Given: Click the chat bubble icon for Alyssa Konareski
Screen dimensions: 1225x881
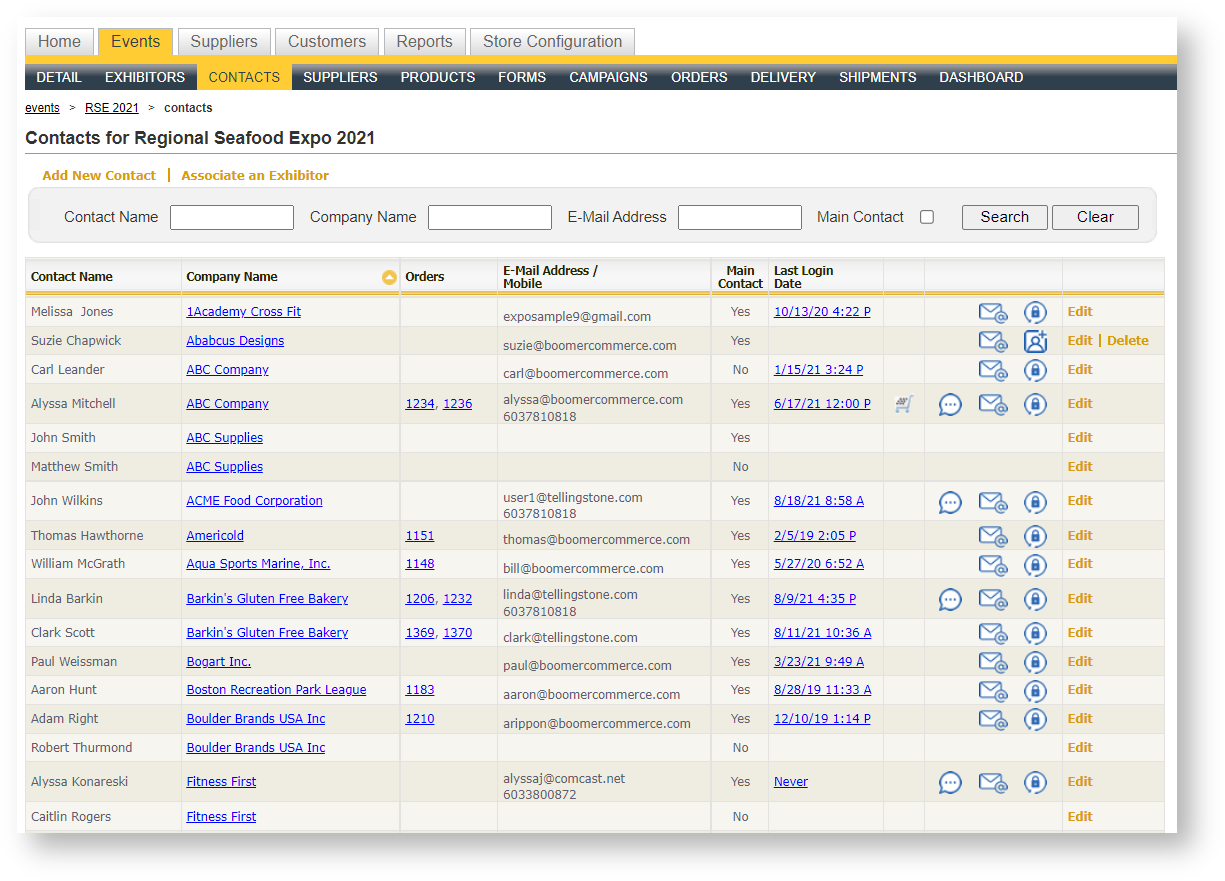Looking at the screenshot, I should click(x=950, y=782).
